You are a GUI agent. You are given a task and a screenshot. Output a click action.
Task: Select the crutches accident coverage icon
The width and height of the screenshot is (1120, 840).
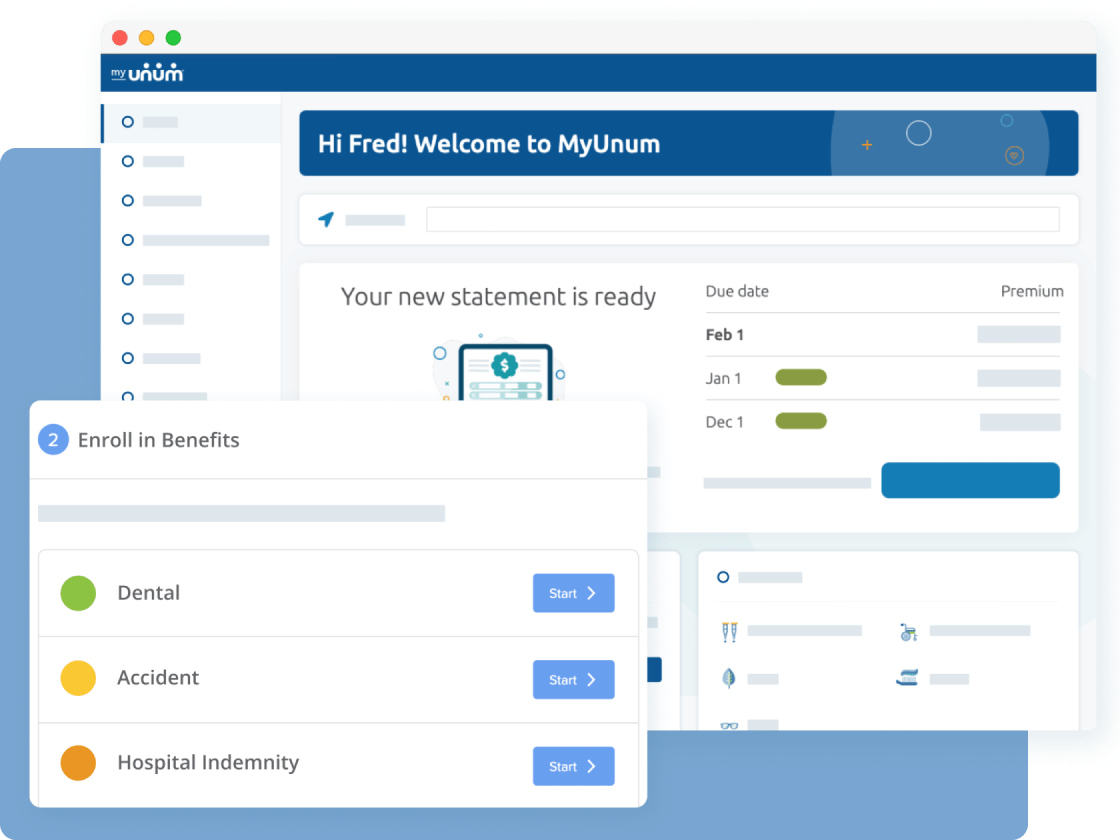tap(729, 631)
